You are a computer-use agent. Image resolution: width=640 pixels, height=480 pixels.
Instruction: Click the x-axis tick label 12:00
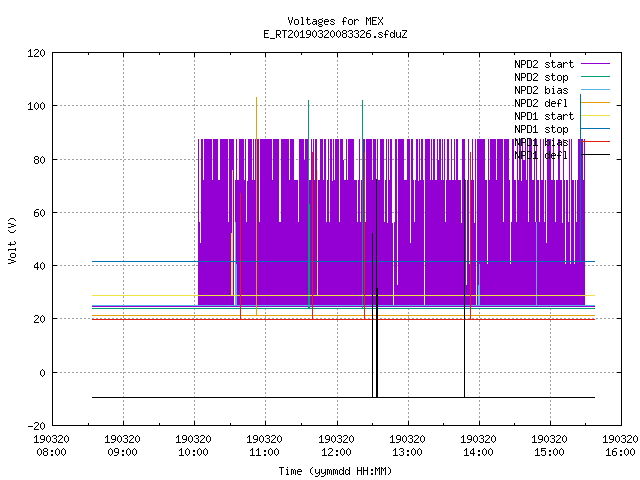click(x=336, y=452)
